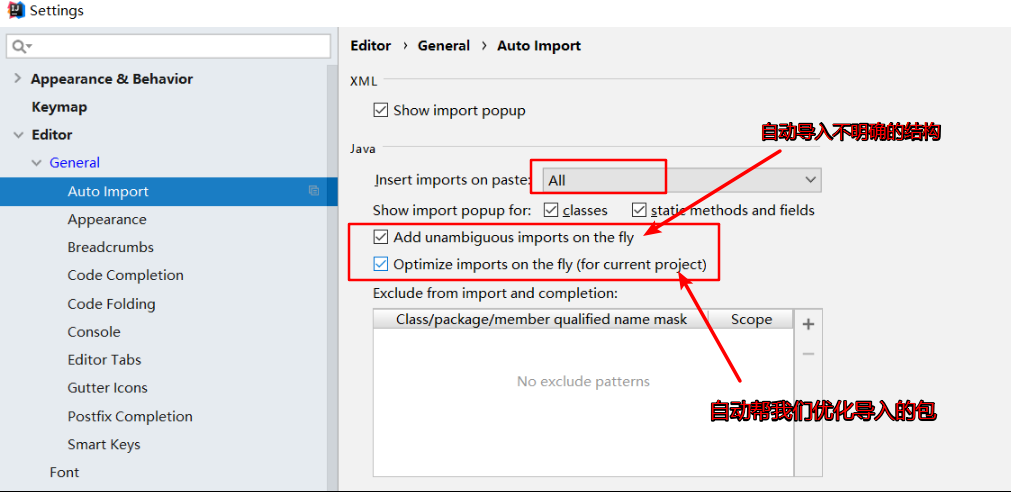Click the plus icon to add exclude pattern
The height and width of the screenshot is (492, 1011).
808,324
